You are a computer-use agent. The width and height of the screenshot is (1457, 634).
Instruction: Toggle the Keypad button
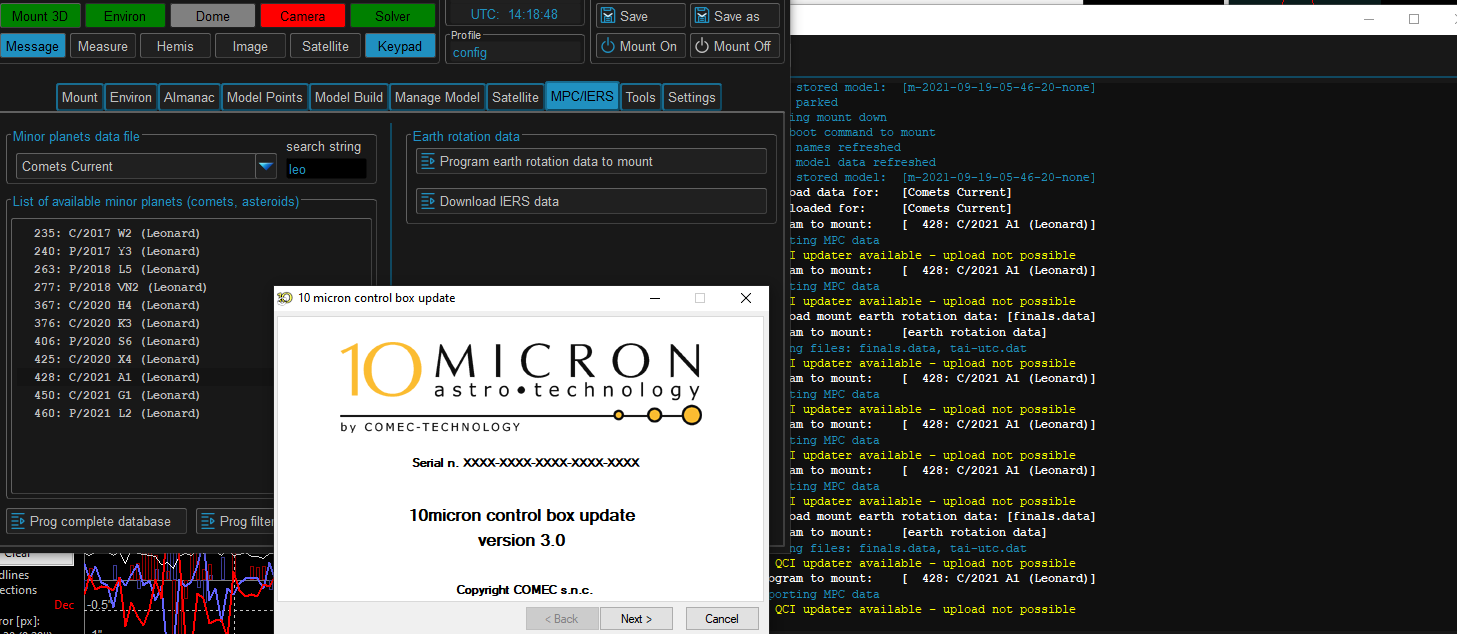[x=400, y=46]
